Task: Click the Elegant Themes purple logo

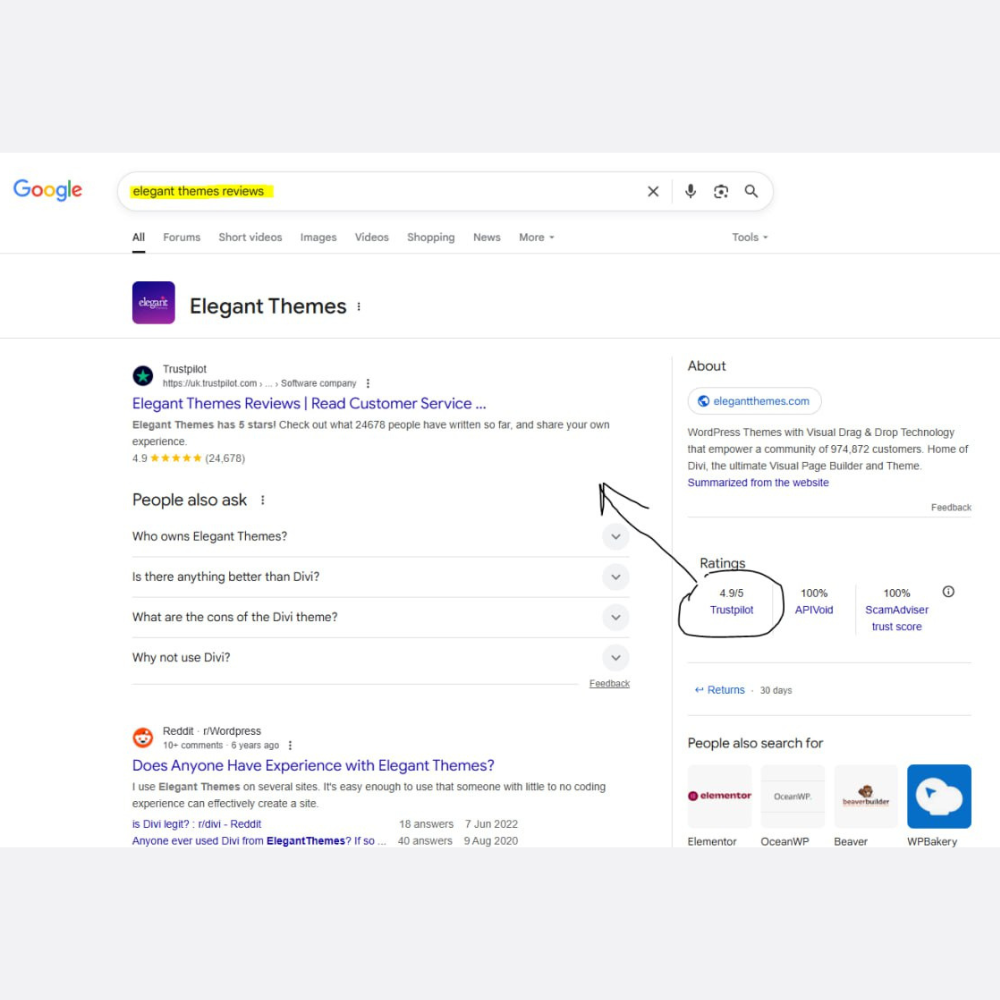Action: (x=154, y=302)
